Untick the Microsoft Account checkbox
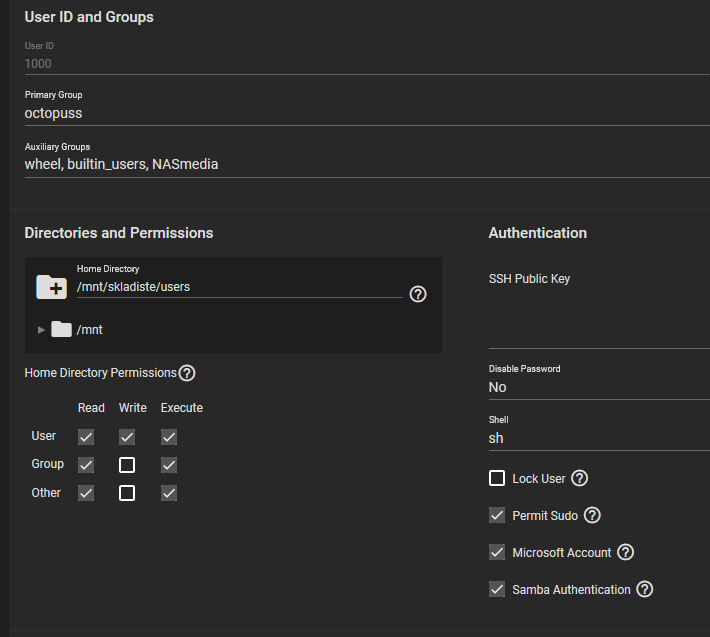 click(x=497, y=552)
